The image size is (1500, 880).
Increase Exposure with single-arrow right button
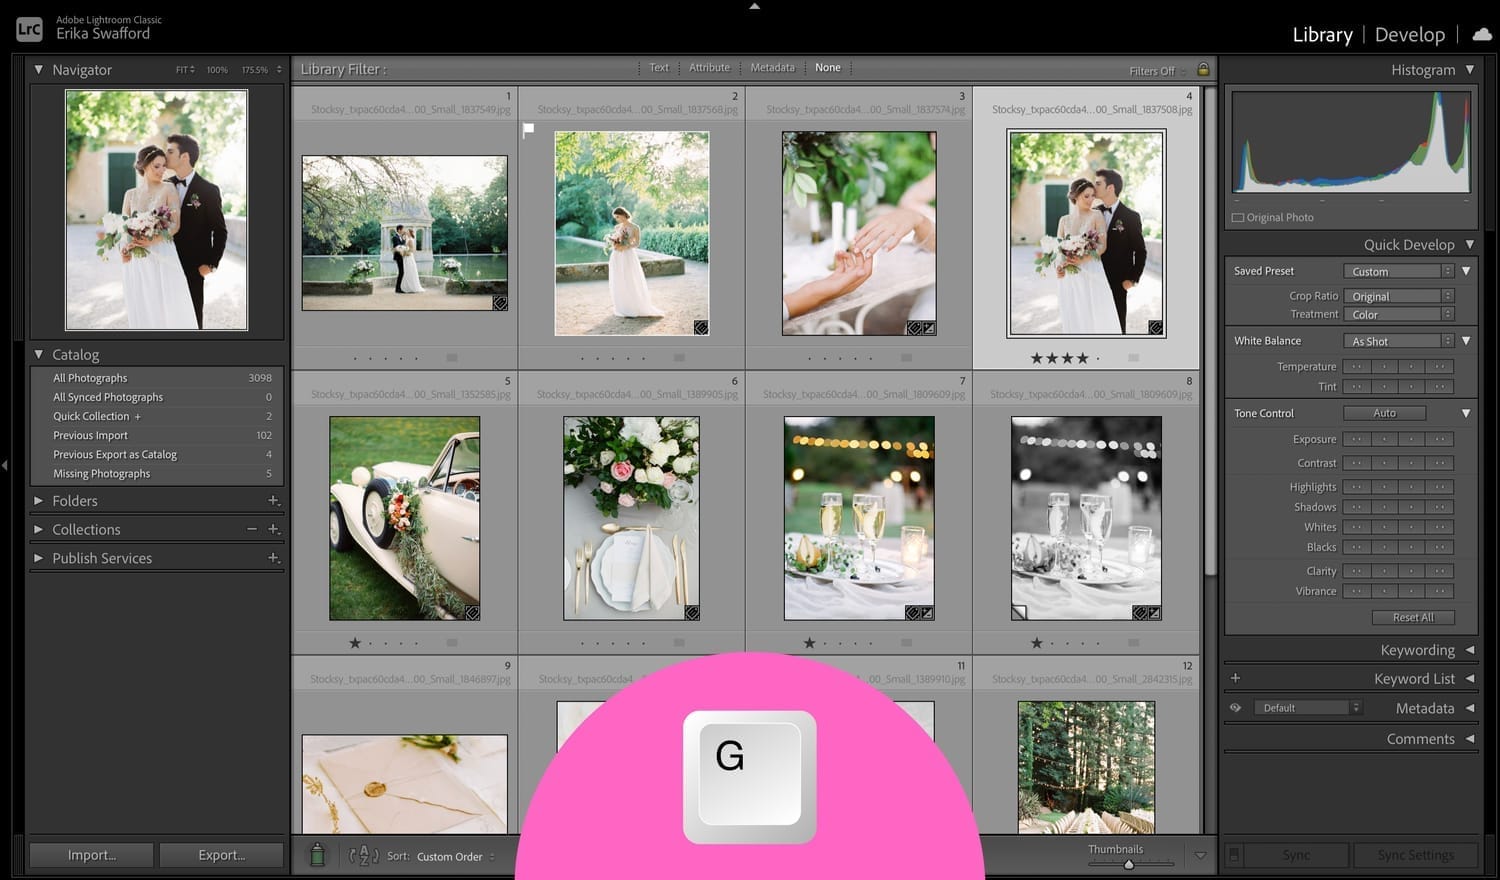[1412, 439]
